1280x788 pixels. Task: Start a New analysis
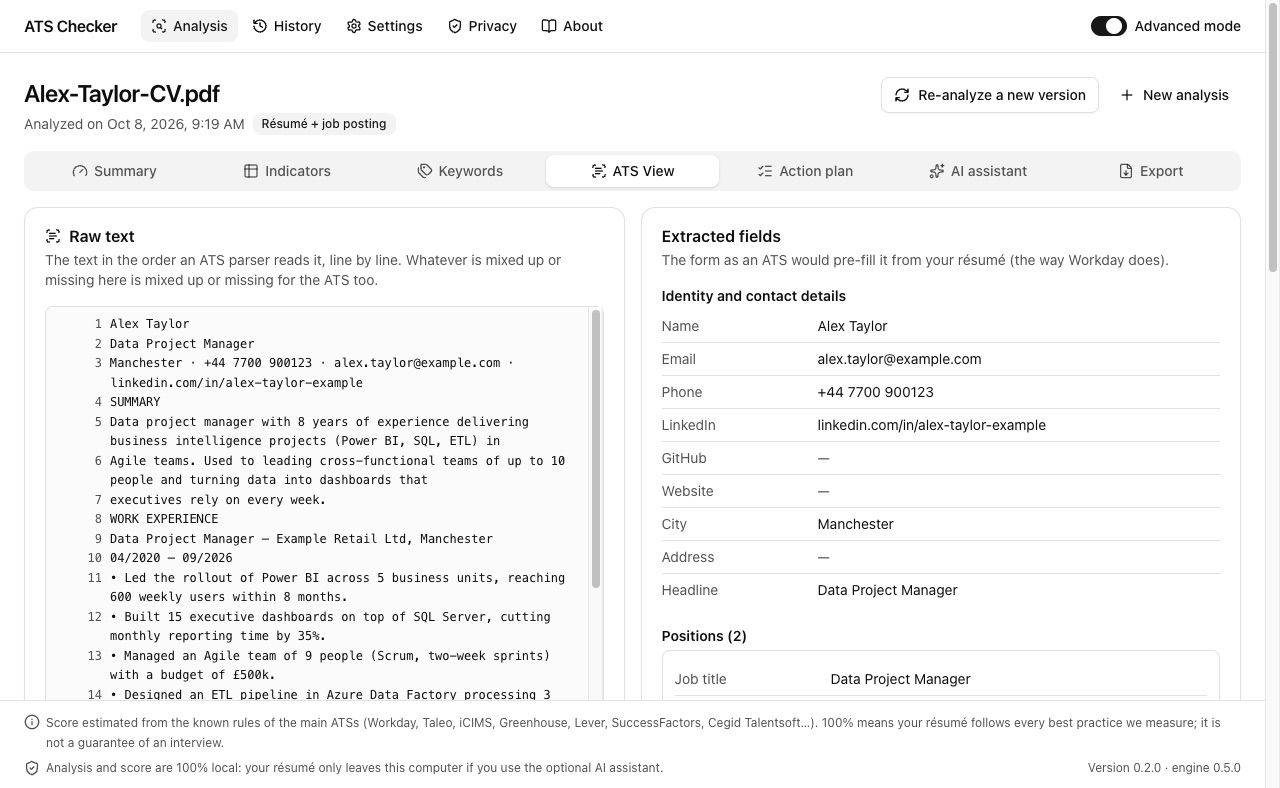pos(1174,95)
